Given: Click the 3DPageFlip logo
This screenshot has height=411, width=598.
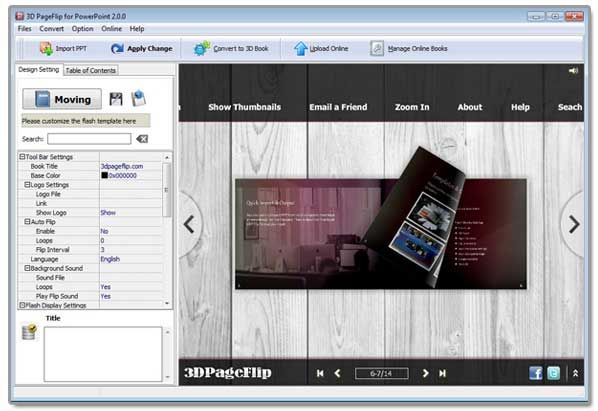Looking at the screenshot, I should click(x=228, y=372).
